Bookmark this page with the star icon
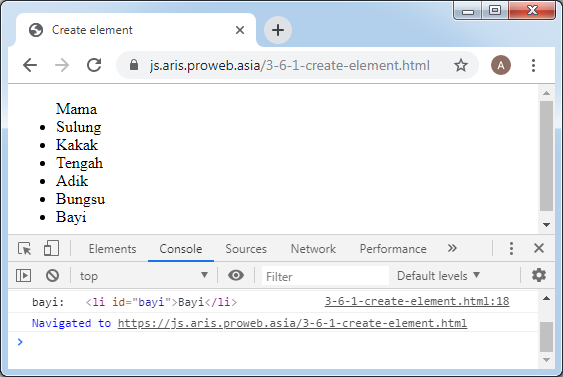563x377 pixels. click(x=461, y=65)
